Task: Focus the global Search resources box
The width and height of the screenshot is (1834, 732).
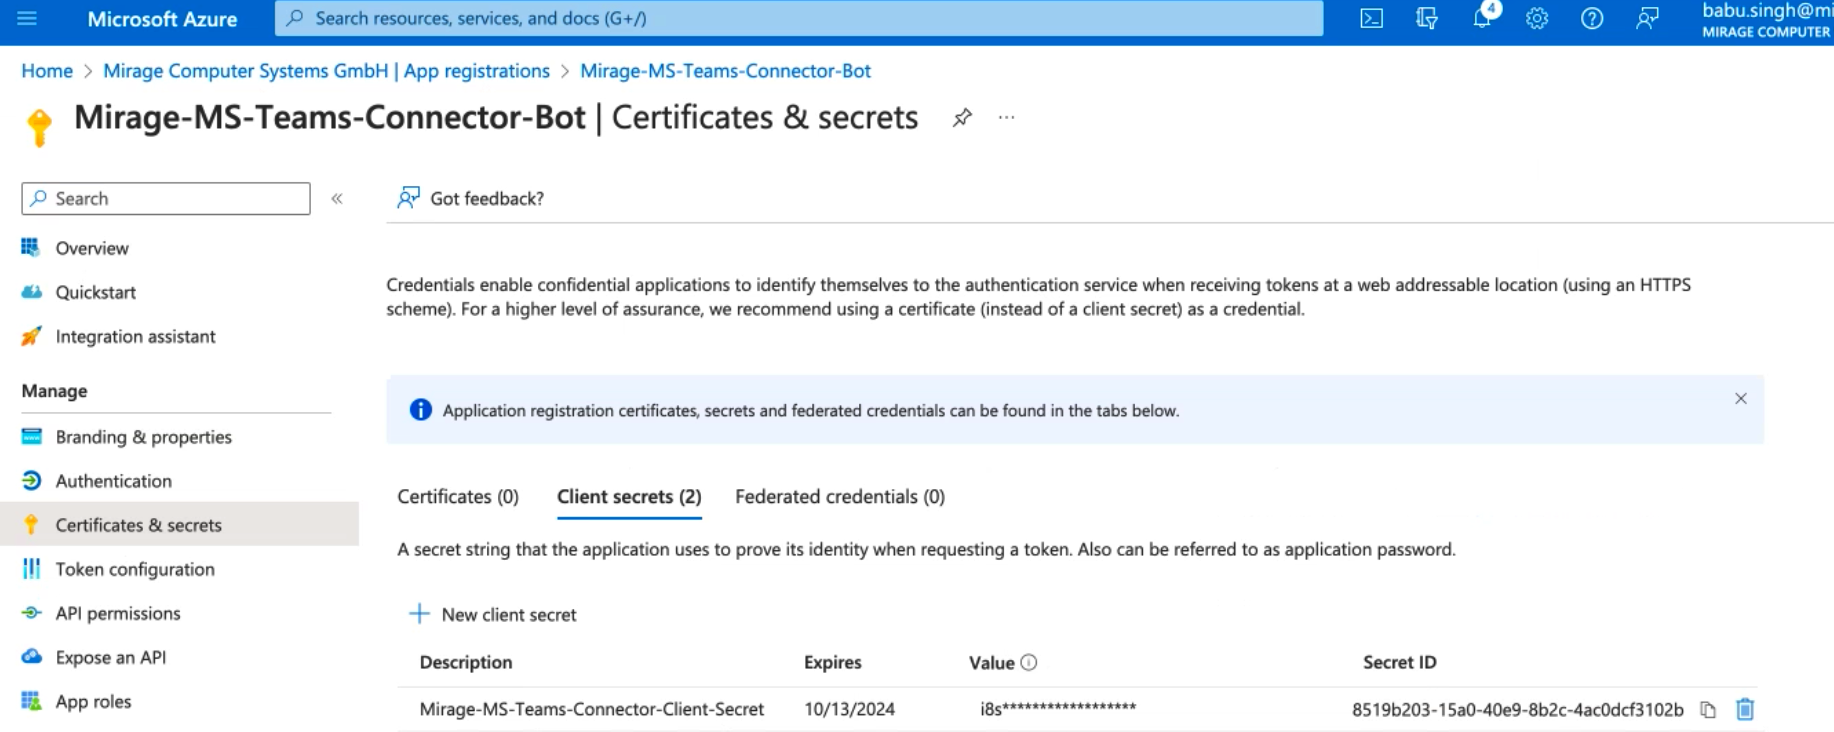Action: (x=799, y=18)
